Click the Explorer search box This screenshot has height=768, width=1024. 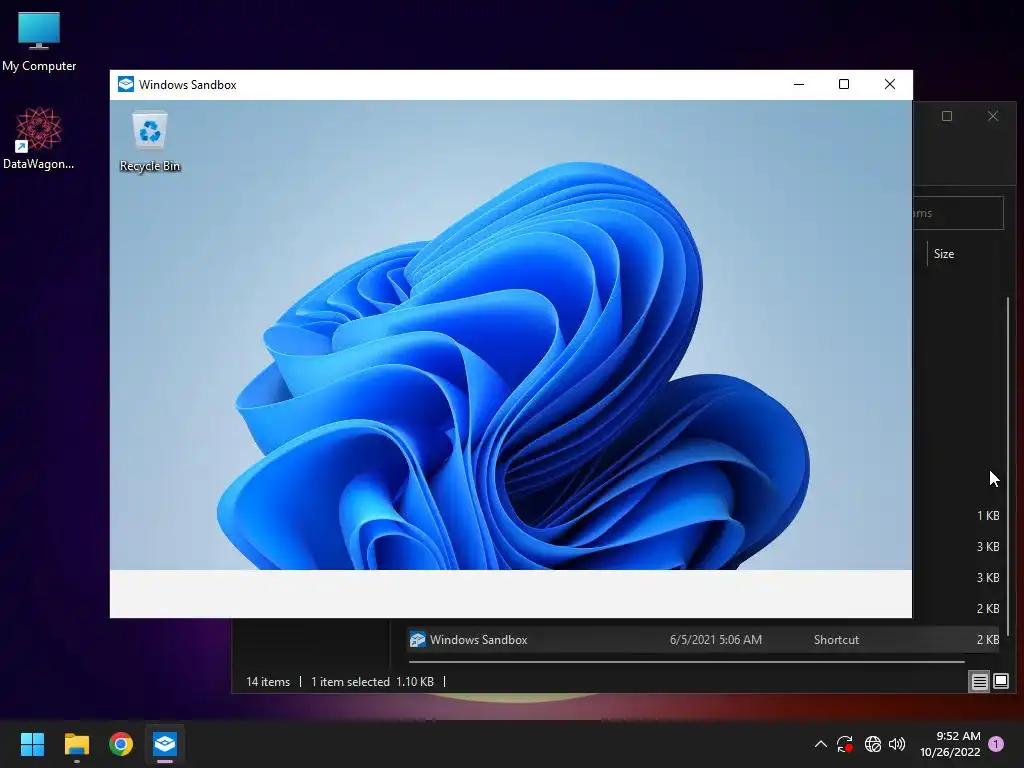click(957, 213)
